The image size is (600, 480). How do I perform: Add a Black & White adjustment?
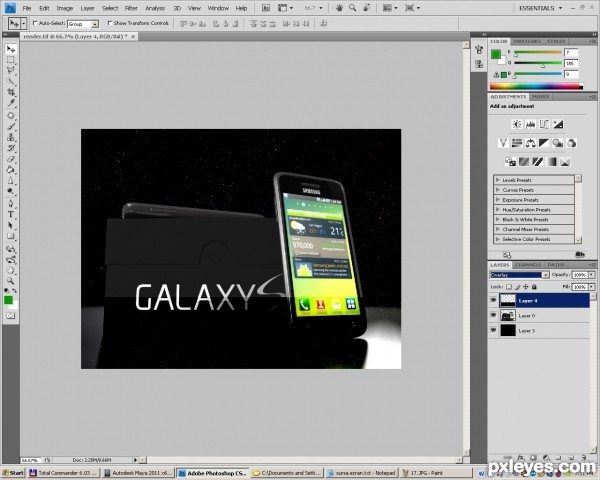coord(544,143)
